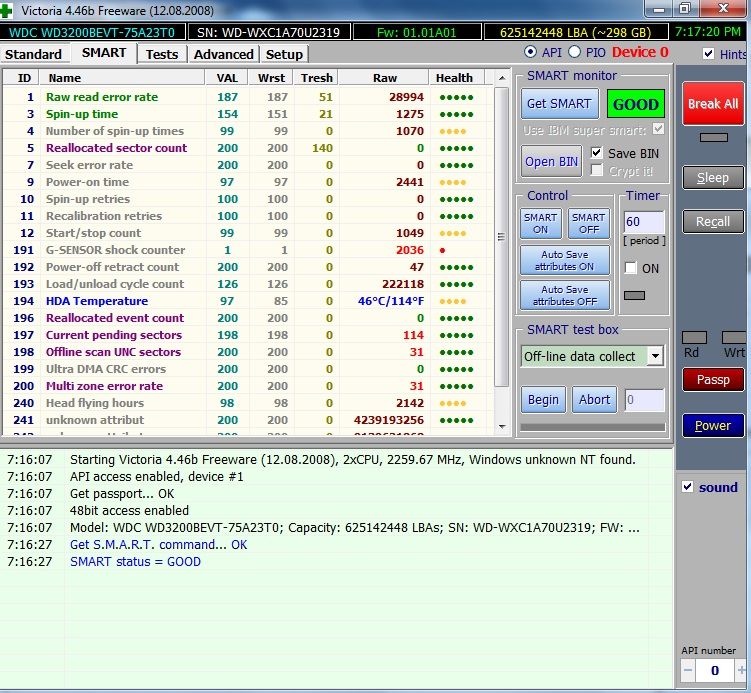Click the SMART table scroll-up arrow
Image resolution: width=751 pixels, height=693 pixels.
pyautogui.click(x=501, y=78)
